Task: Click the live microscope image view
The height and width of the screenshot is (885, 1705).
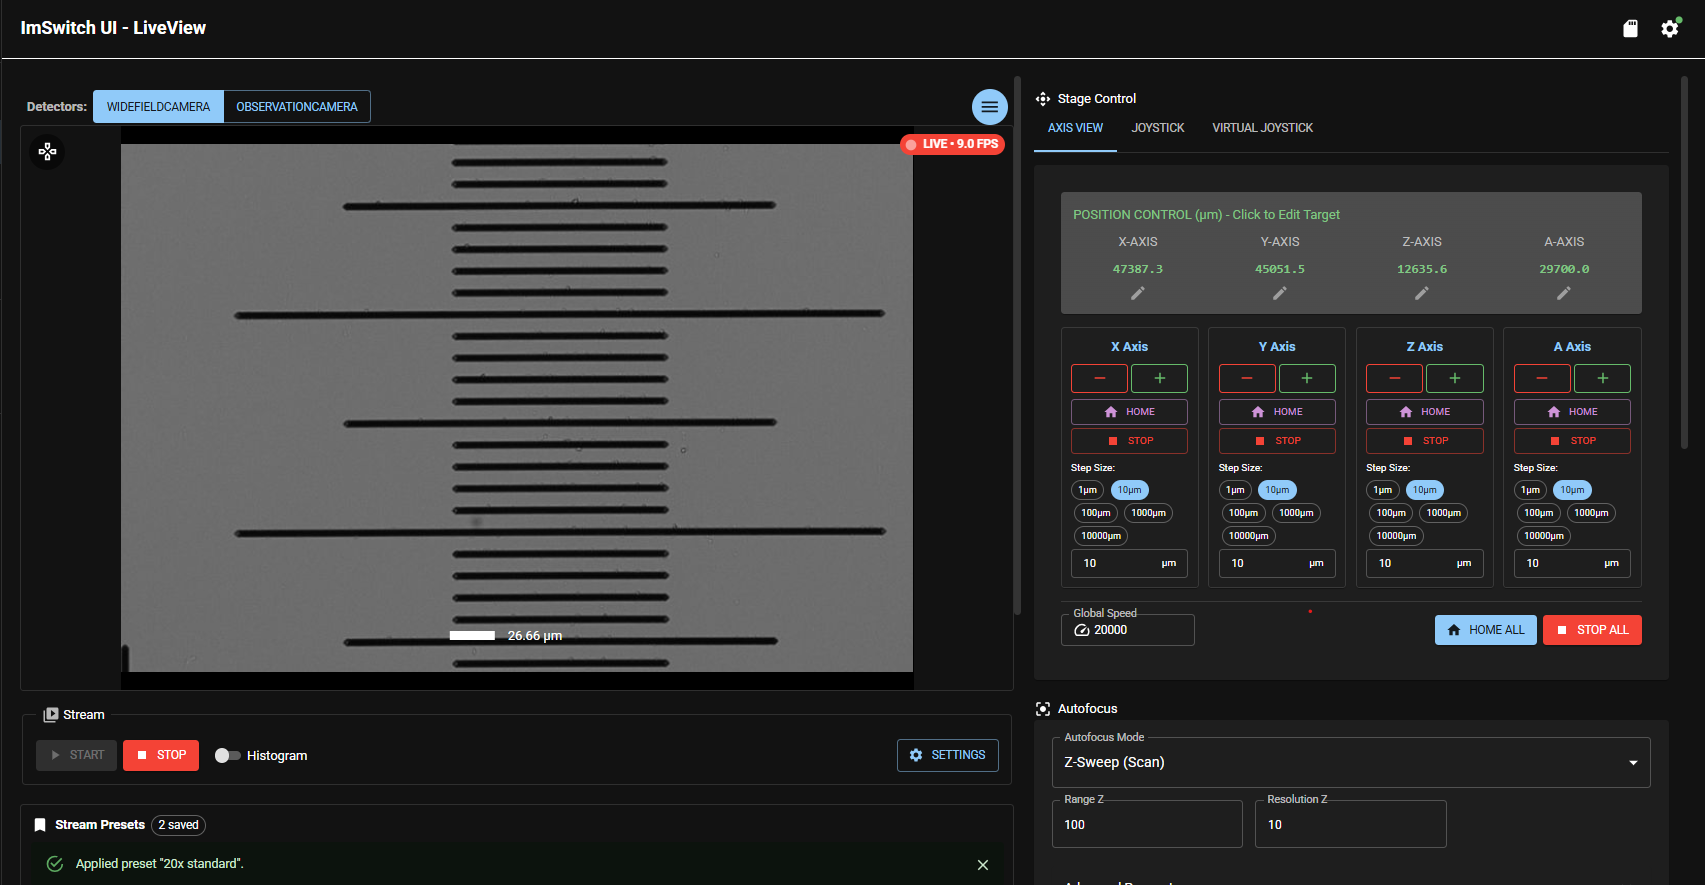Action: tap(517, 408)
